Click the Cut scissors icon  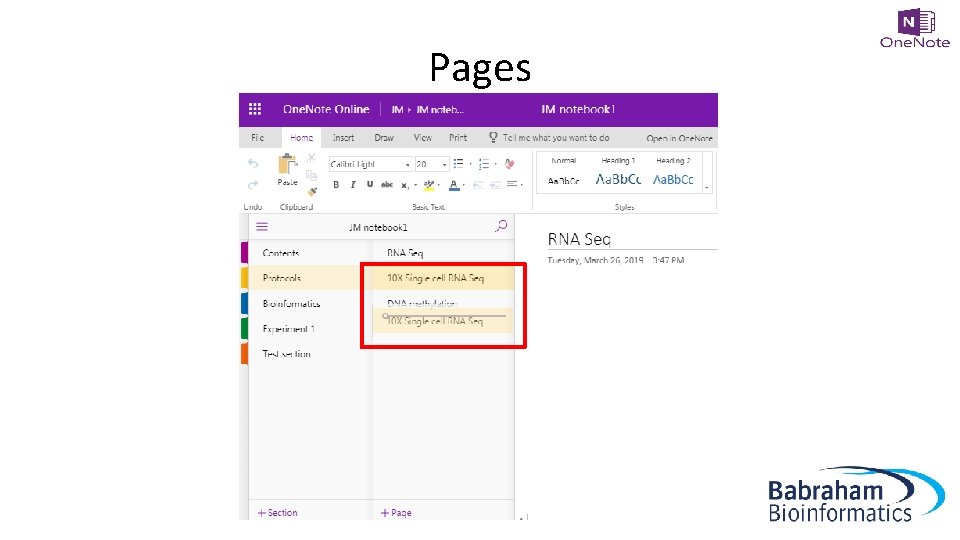click(312, 159)
